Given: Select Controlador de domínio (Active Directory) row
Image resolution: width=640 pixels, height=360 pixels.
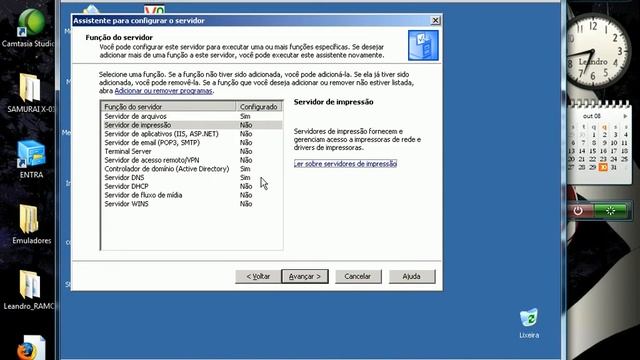Looking at the screenshot, I should click(x=191, y=169).
